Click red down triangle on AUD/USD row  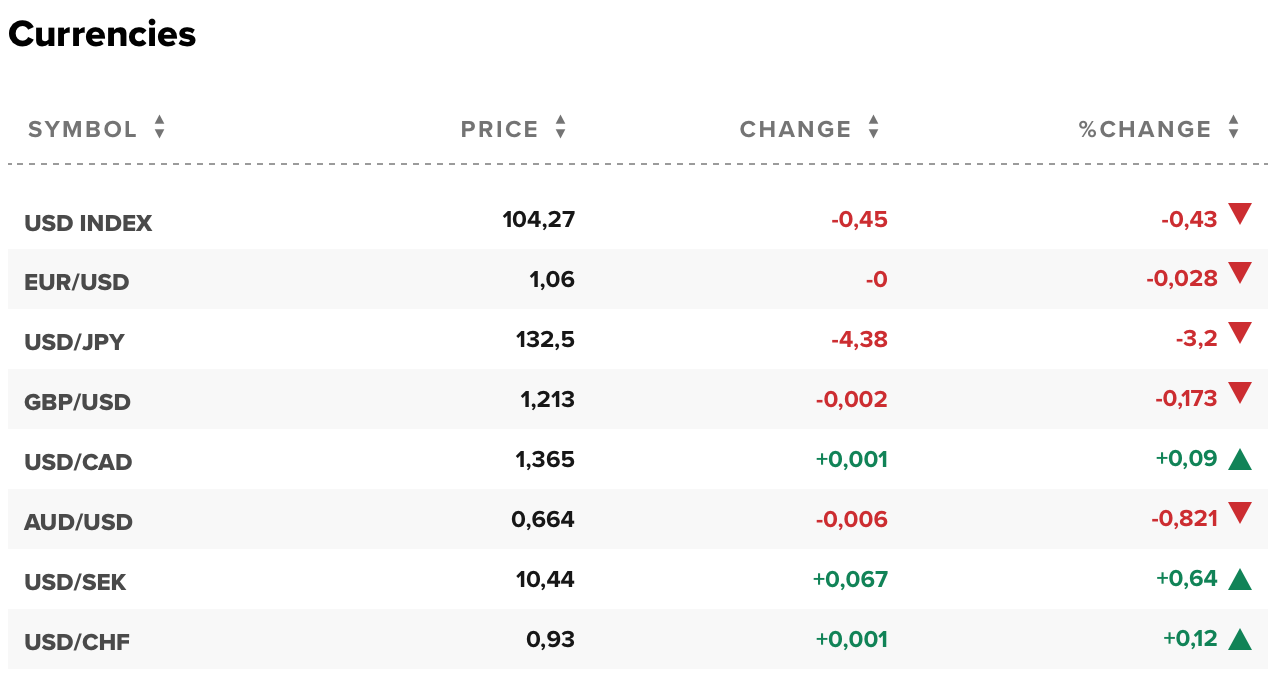click(1240, 513)
